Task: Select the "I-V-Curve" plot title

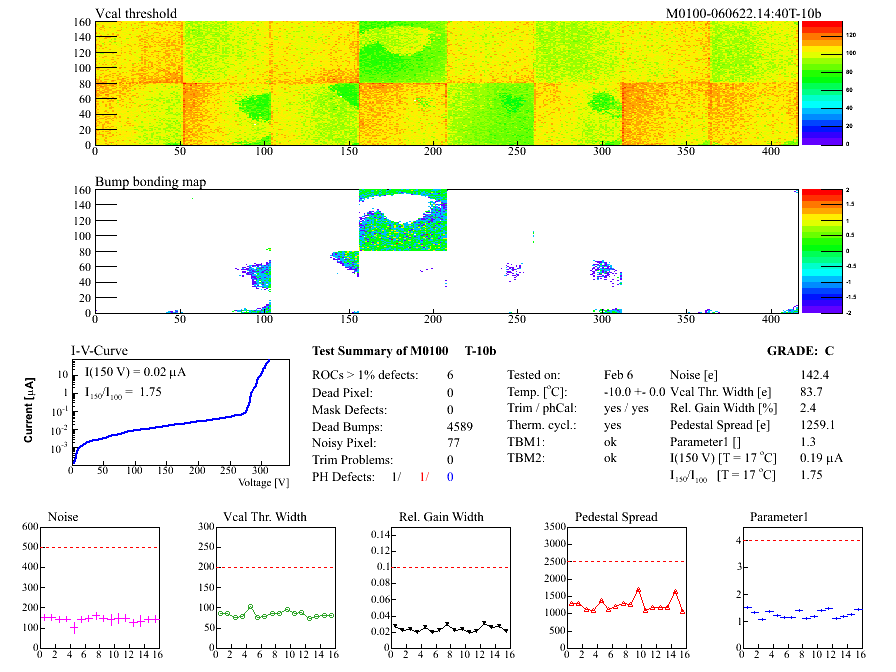Action: [x=99, y=350]
